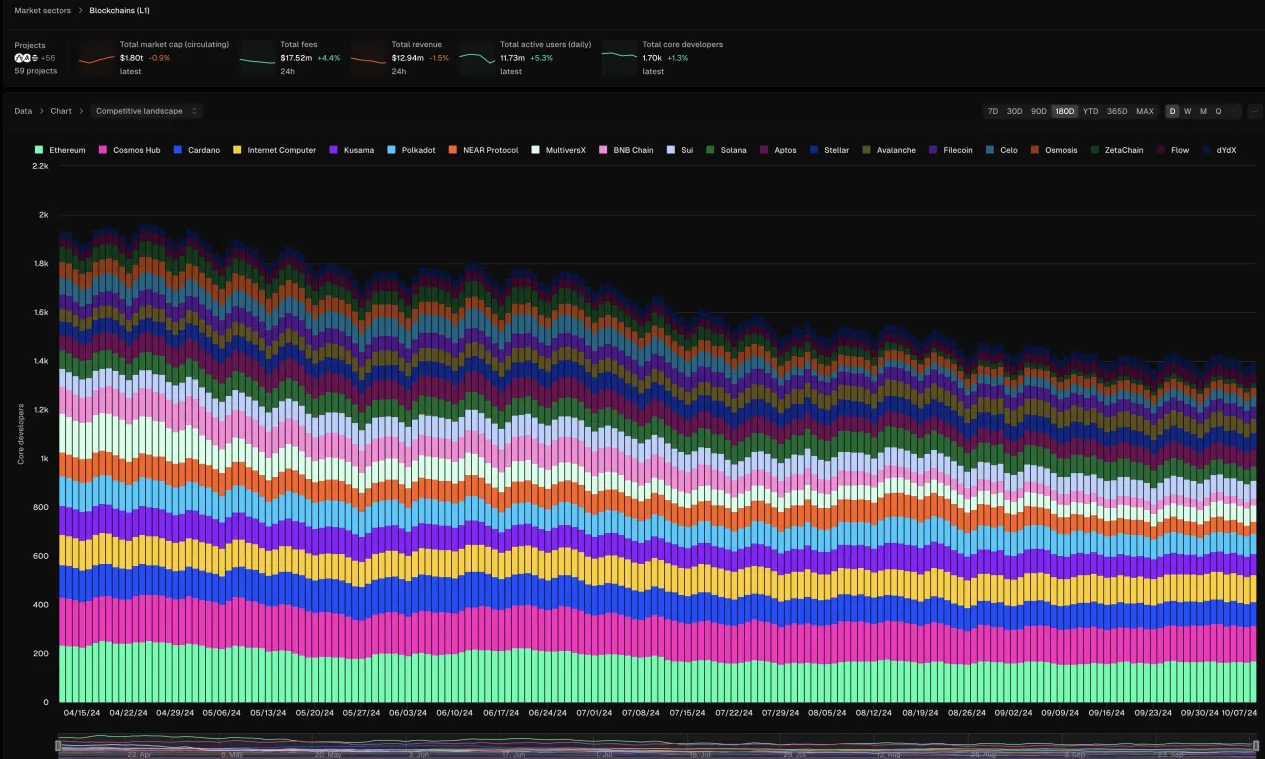Go to Market sectors breadcrumb

[42, 10]
